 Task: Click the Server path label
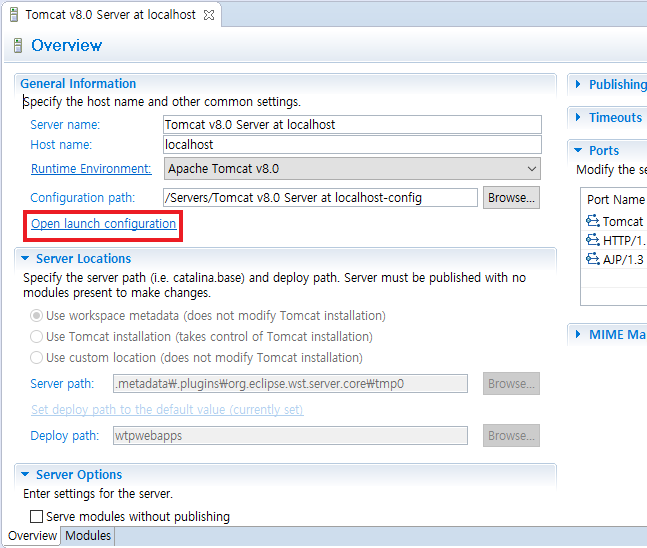tap(62, 384)
